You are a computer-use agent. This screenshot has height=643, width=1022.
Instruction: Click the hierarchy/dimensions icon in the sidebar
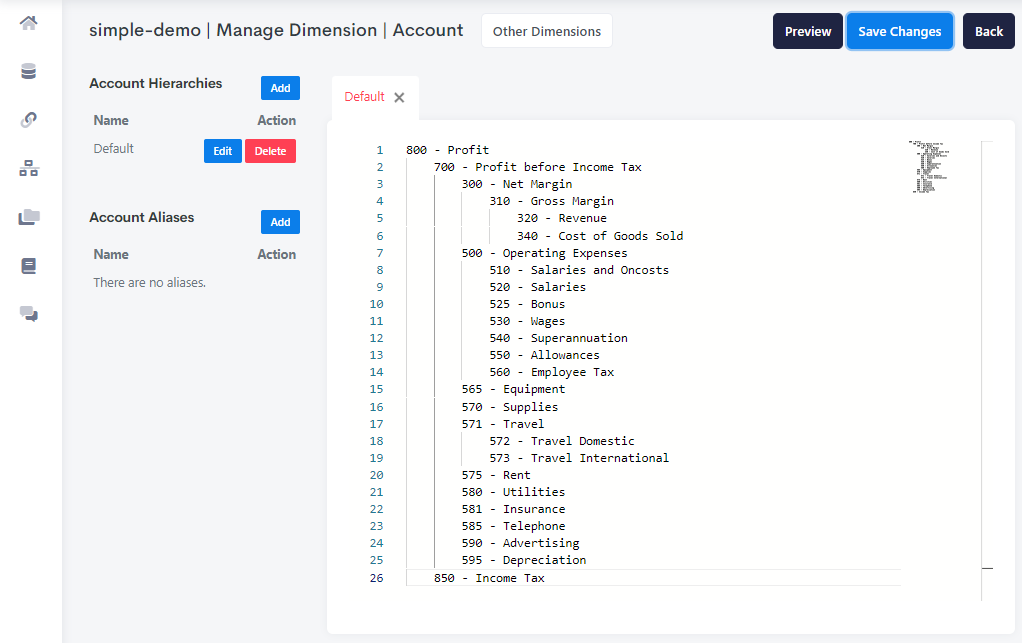pos(29,168)
